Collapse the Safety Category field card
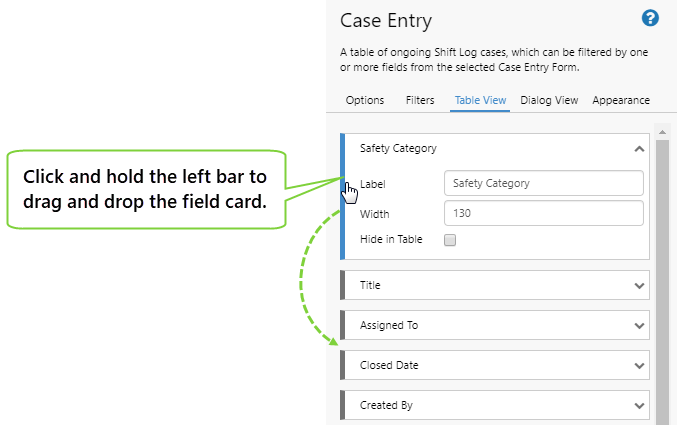The image size is (677, 425). click(x=639, y=149)
